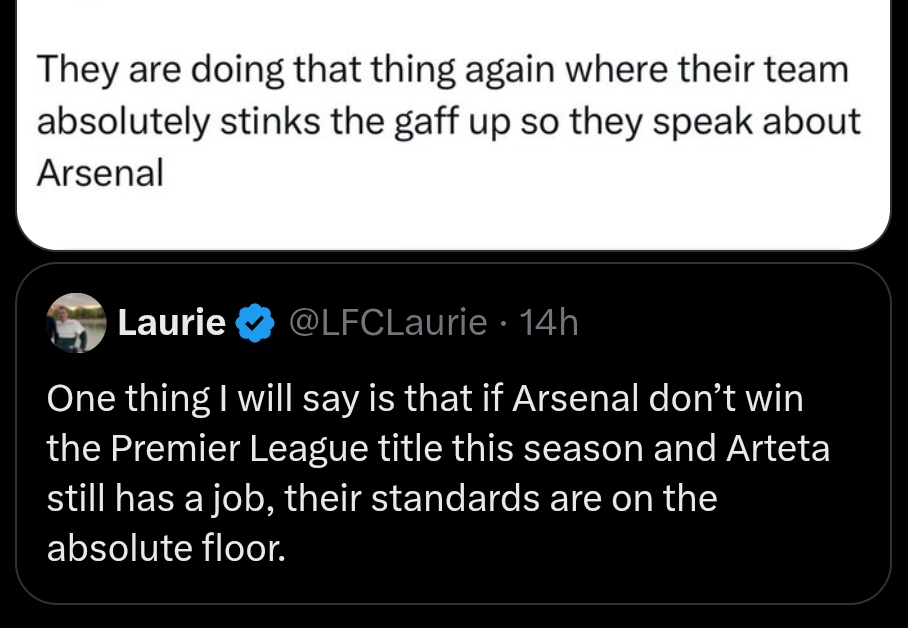The image size is (908, 628).
Task: Click "Arsenal don't win" in quoted tweet
Action: click(x=657, y=399)
